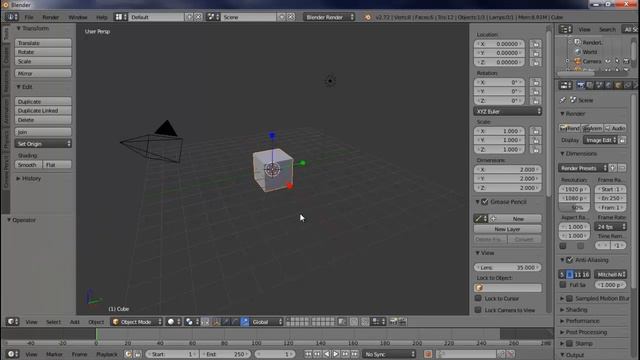
Task: Open the Render menu in top bar
Action: coord(51,17)
